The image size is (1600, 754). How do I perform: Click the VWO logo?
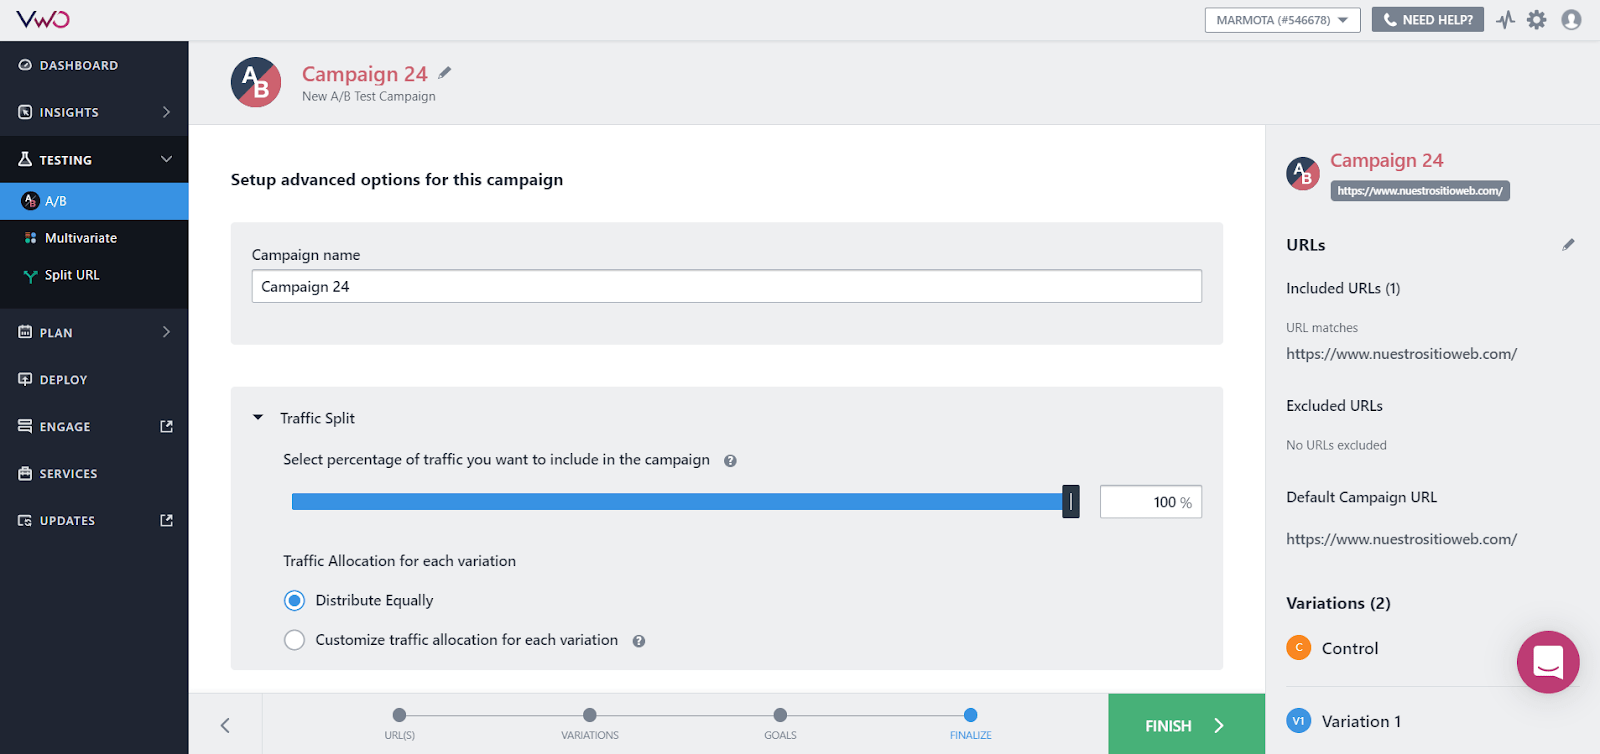pyautogui.click(x=43, y=19)
